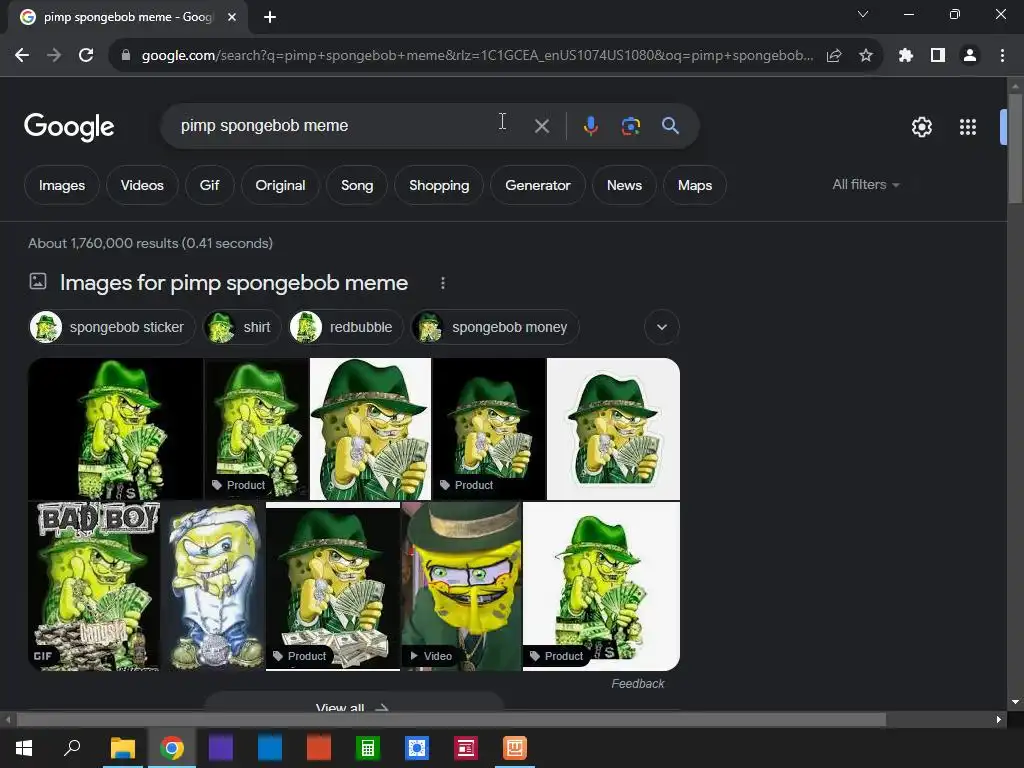Select the Images filter chip
Viewport: 1024px width, 768px height.
[x=62, y=185]
